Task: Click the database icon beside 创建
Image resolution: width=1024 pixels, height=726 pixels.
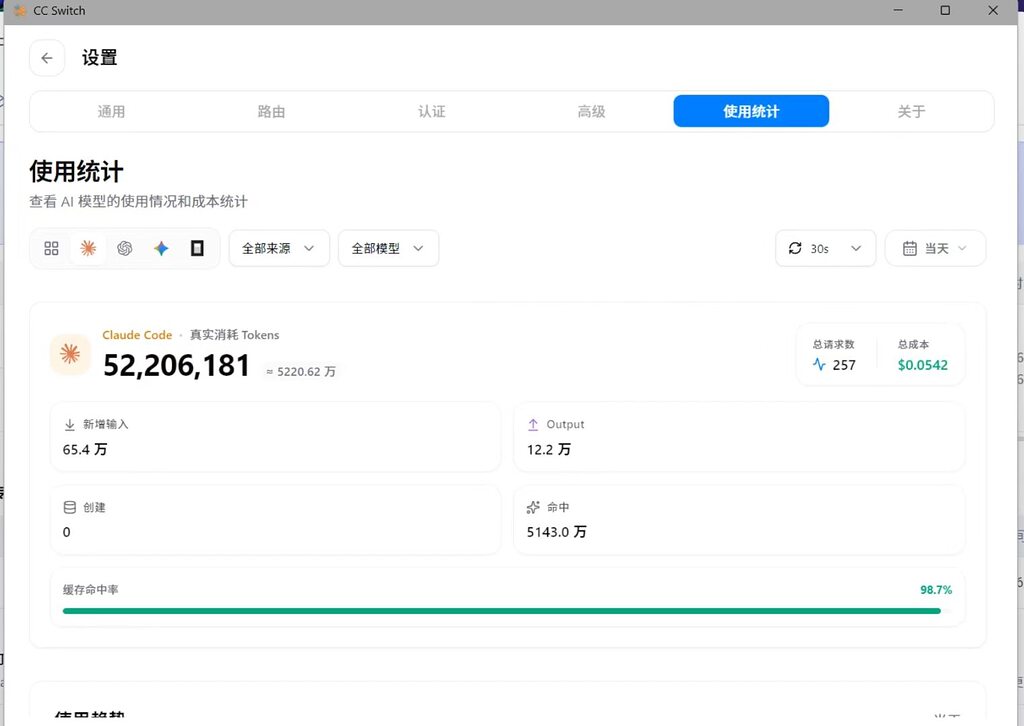Action: [x=70, y=507]
